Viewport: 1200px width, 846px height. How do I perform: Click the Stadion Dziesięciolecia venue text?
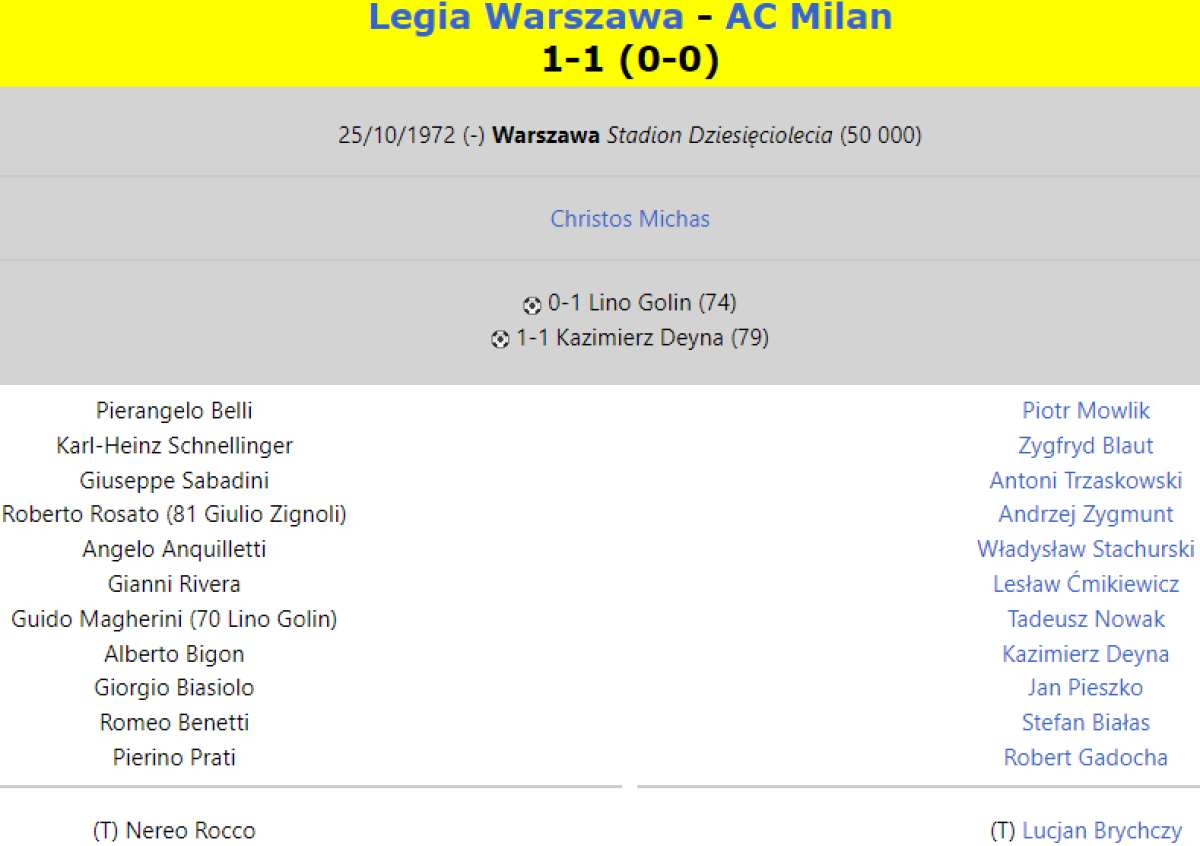[x=720, y=135]
